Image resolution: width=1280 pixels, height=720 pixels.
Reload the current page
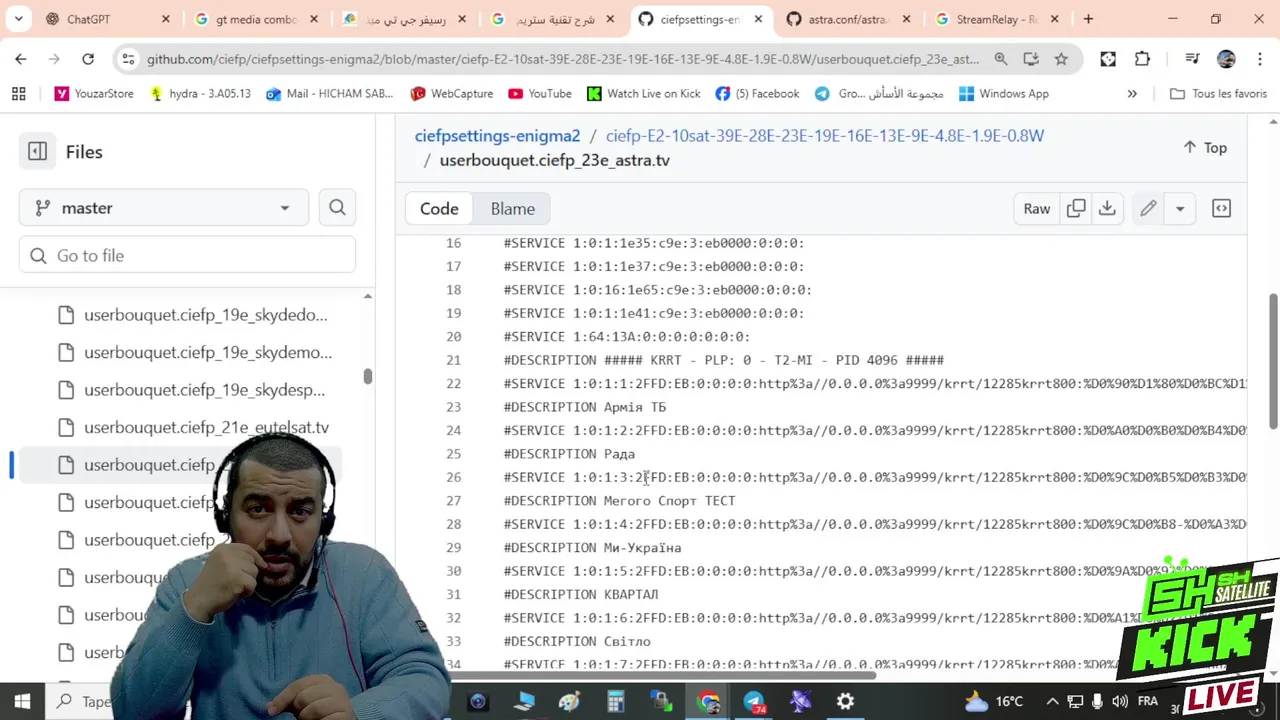tap(88, 59)
